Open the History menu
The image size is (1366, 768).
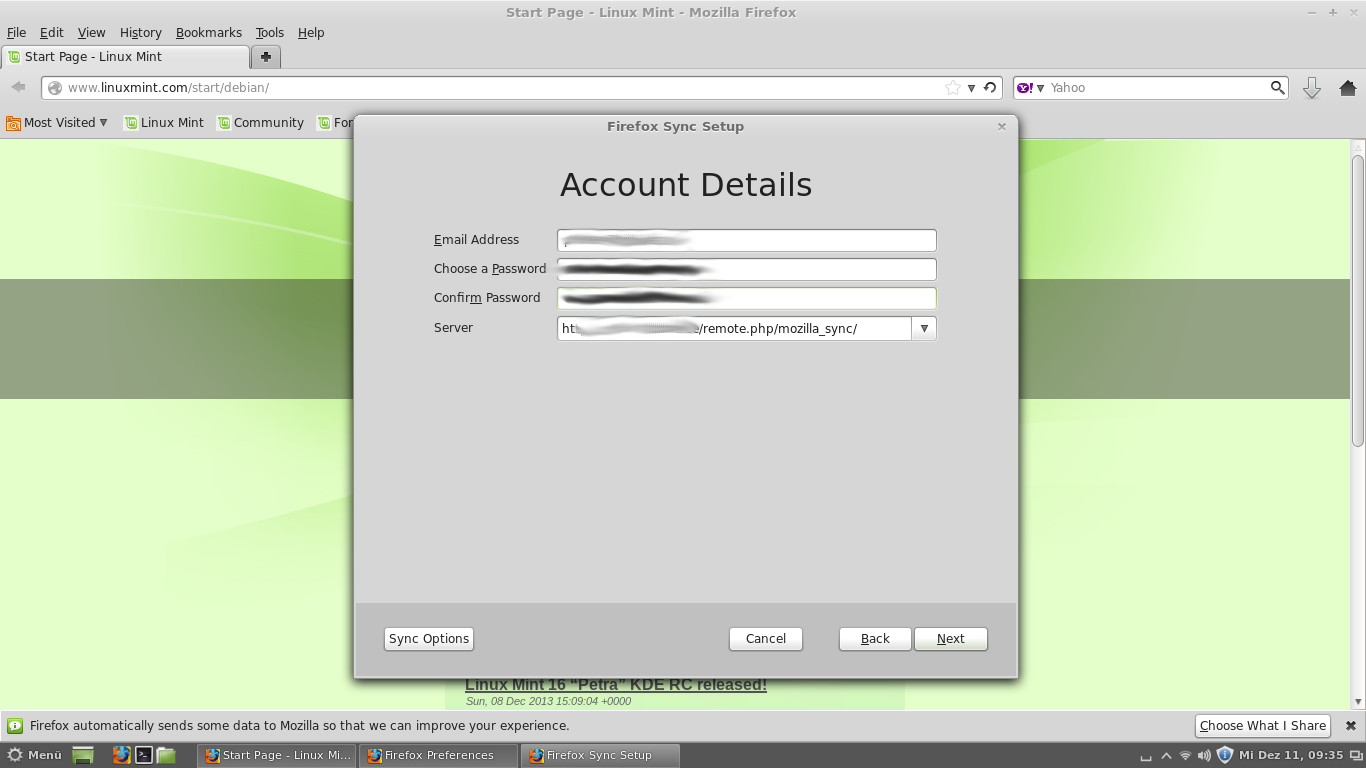[x=140, y=33]
